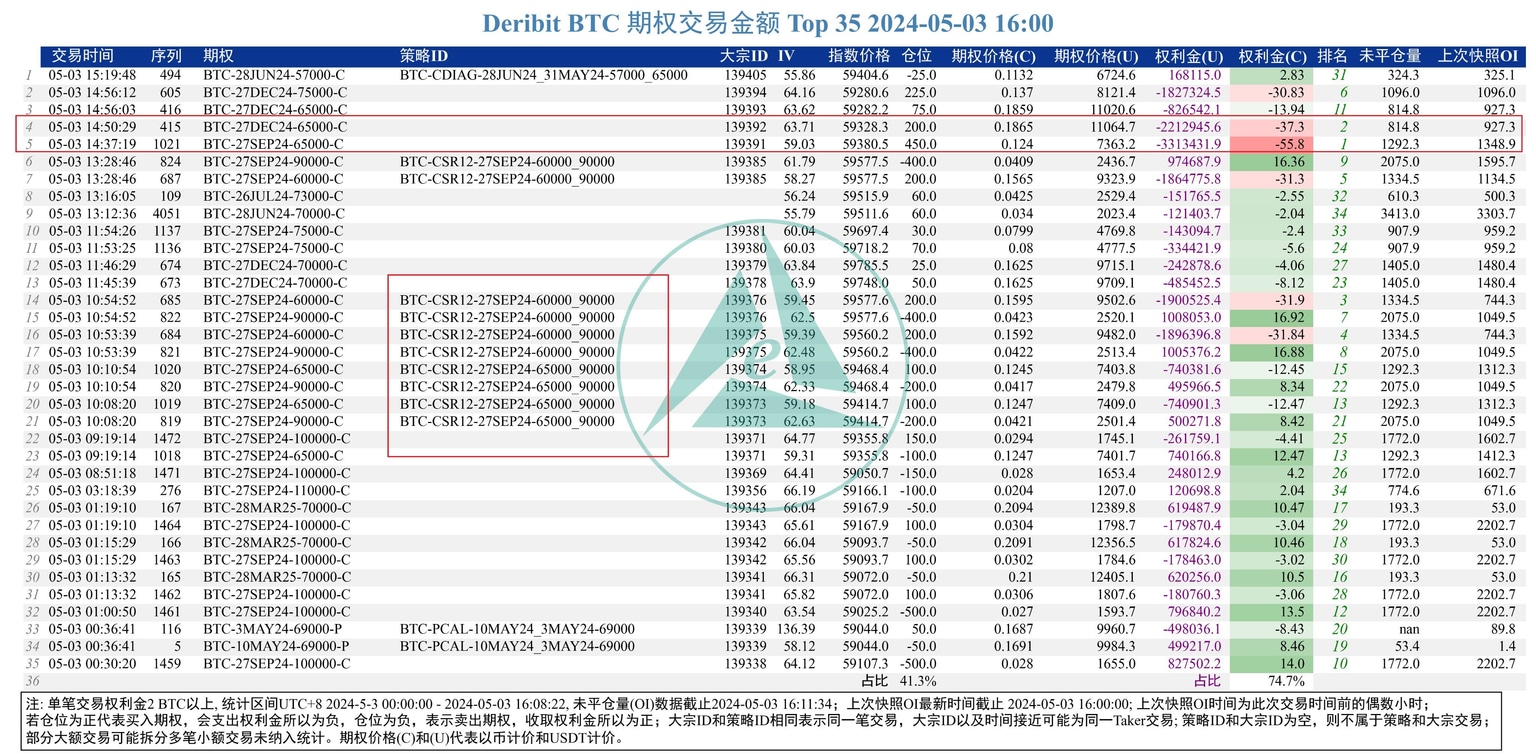This screenshot has height=756, width=1536.
Task: Click premium value 168115.0
Action: point(1194,75)
